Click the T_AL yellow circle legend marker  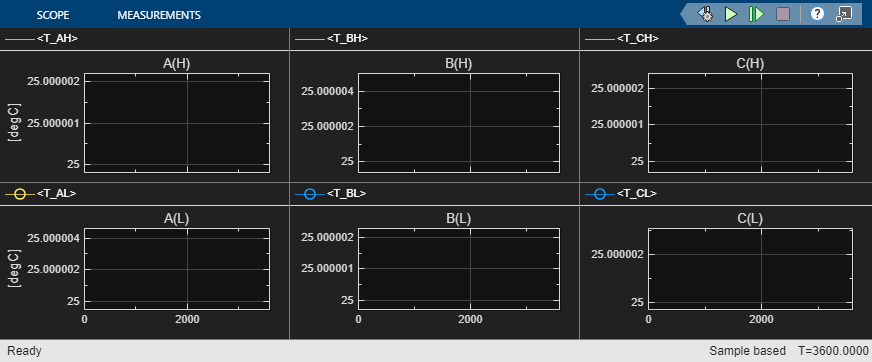tap(20, 194)
